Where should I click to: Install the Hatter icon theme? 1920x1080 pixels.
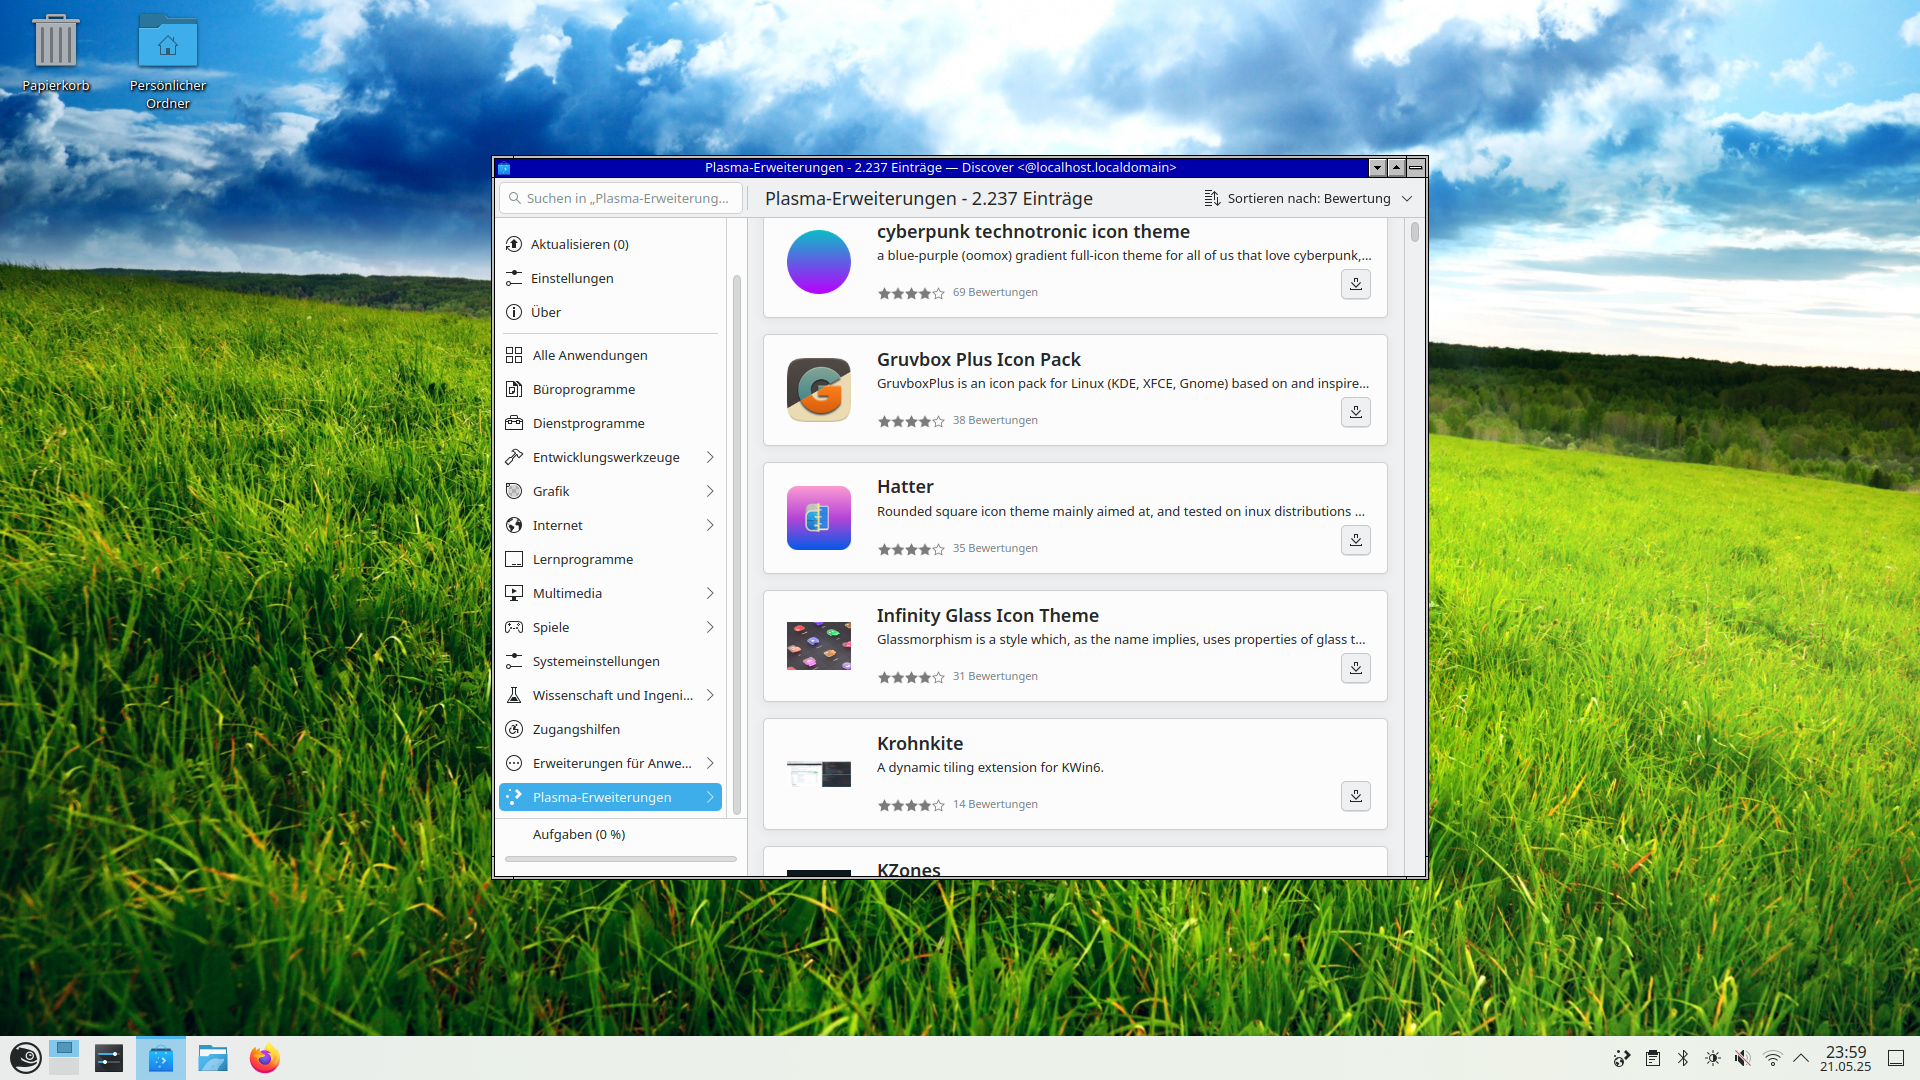click(x=1355, y=540)
